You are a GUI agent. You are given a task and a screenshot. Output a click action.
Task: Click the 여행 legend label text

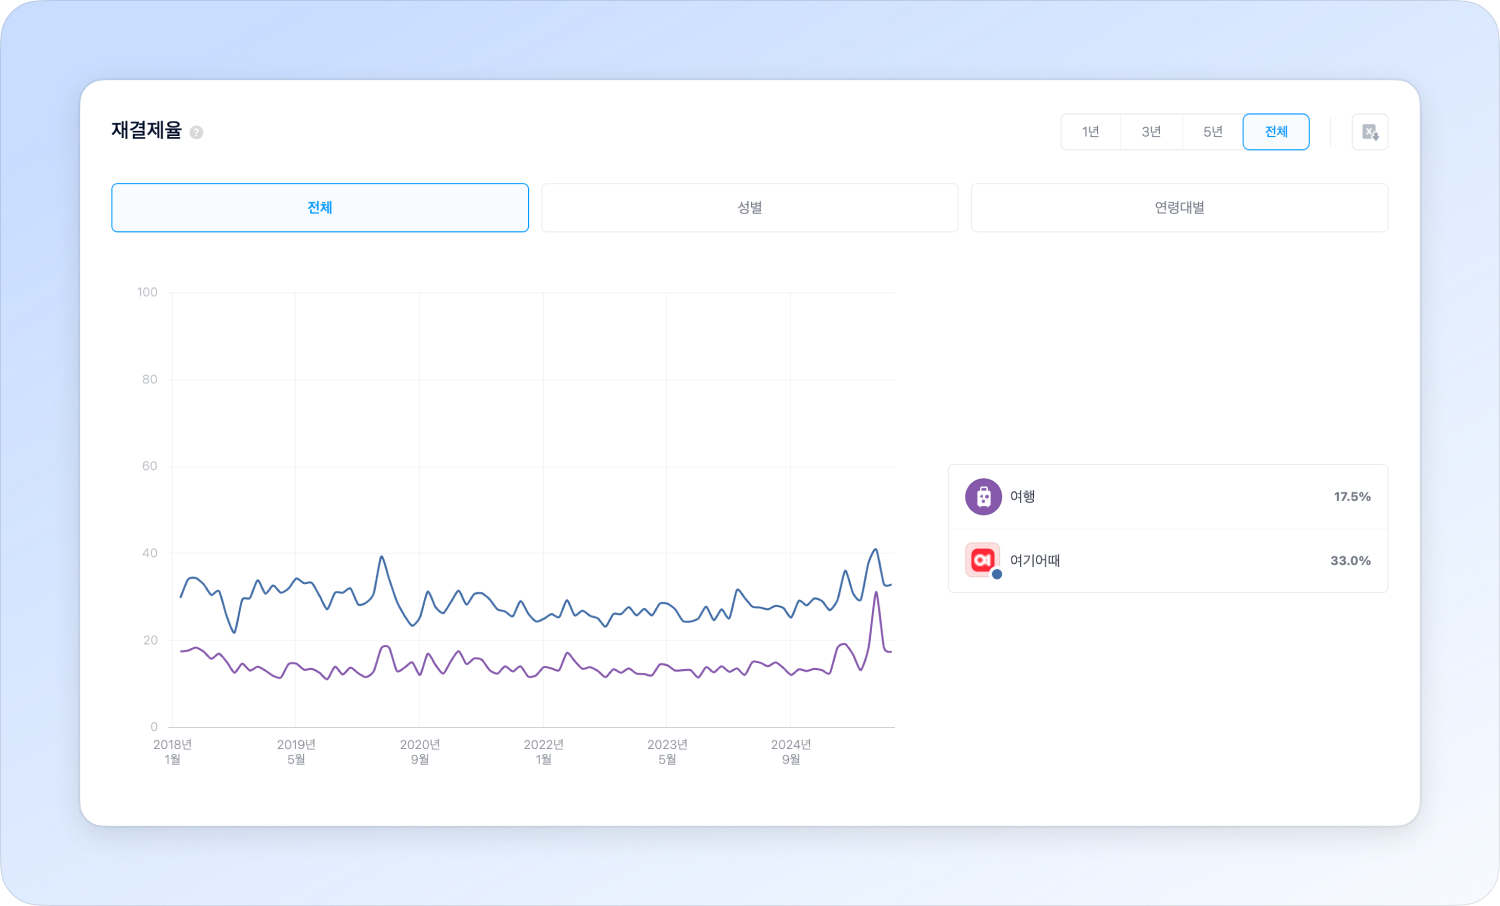(1022, 497)
